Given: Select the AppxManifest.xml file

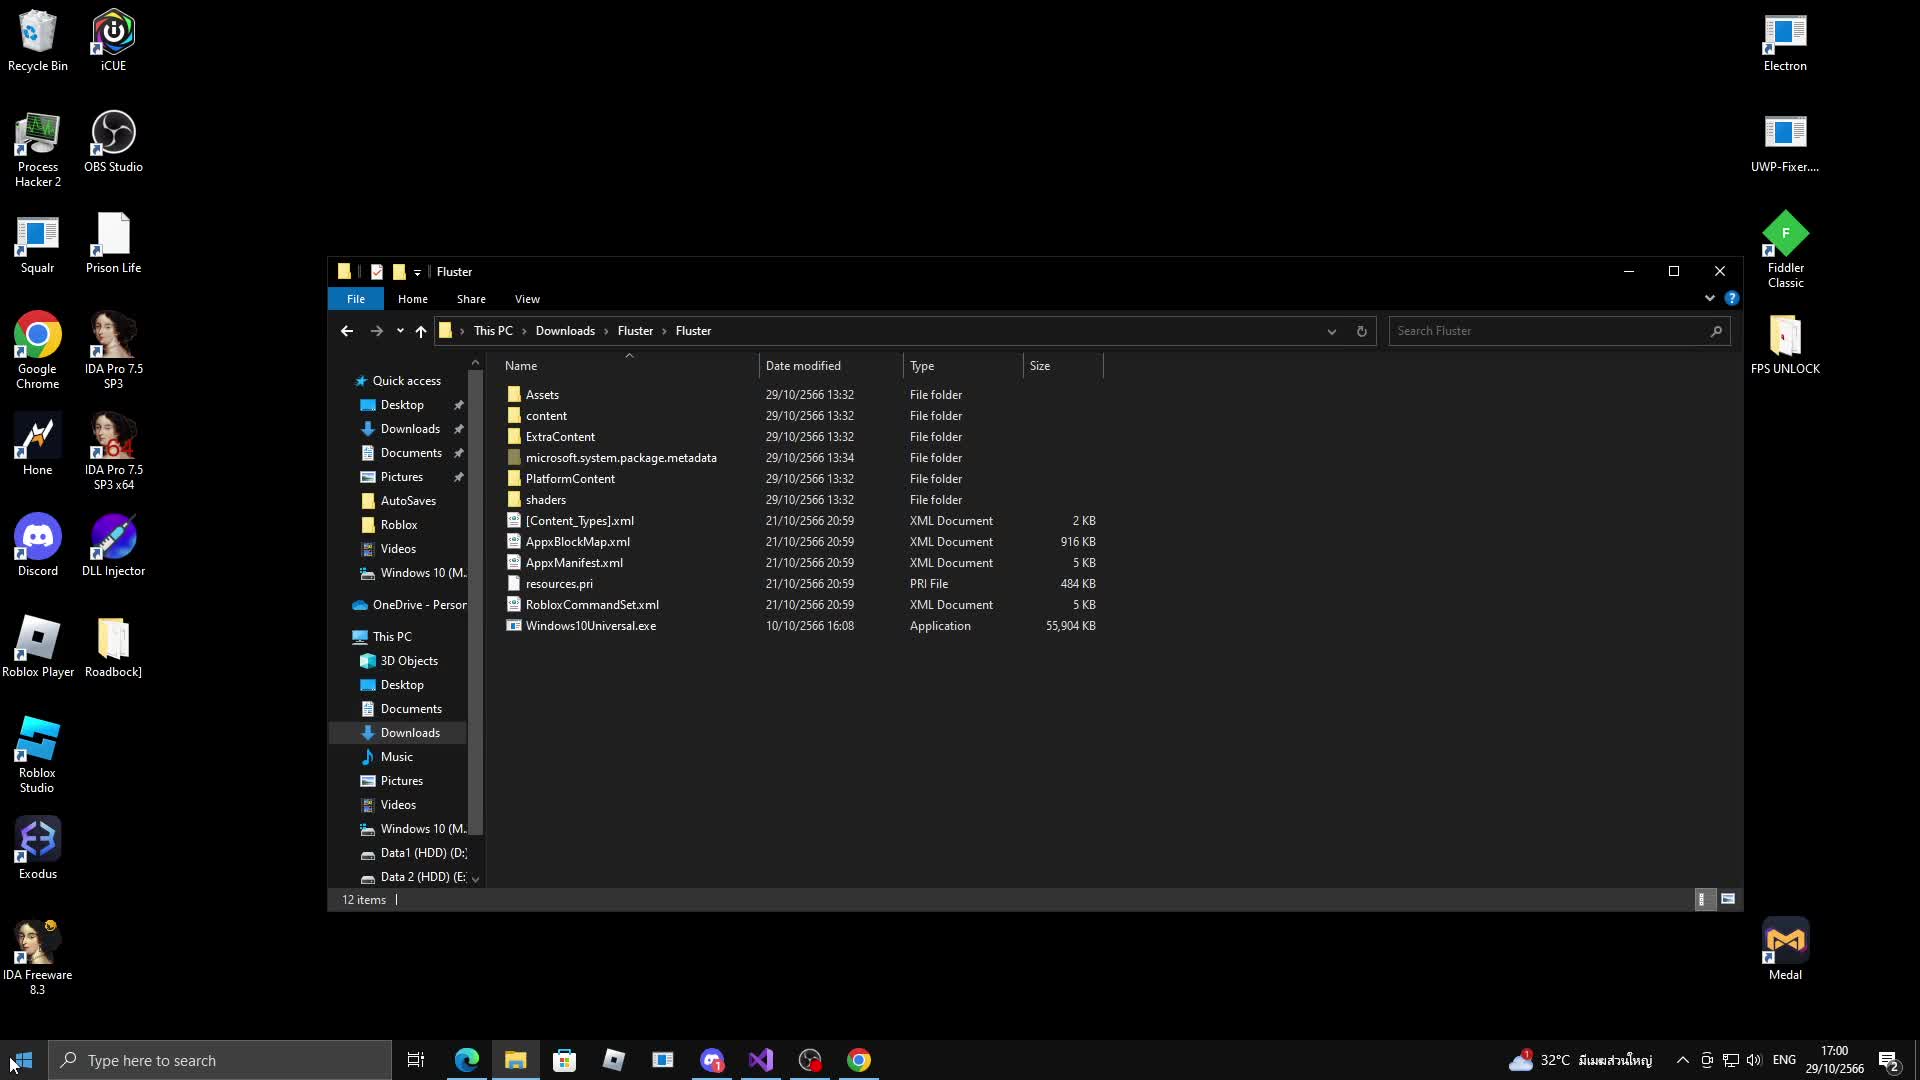Looking at the screenshot, I should (x=574, y=563).
